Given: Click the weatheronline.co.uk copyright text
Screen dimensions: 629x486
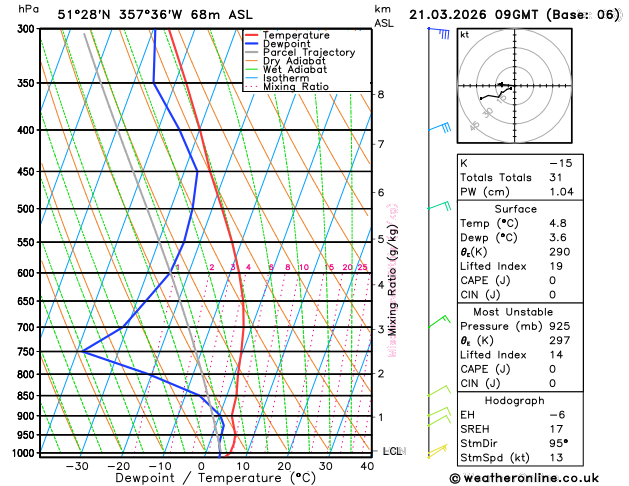Looking at the screenshot, I should pos(524,478).
